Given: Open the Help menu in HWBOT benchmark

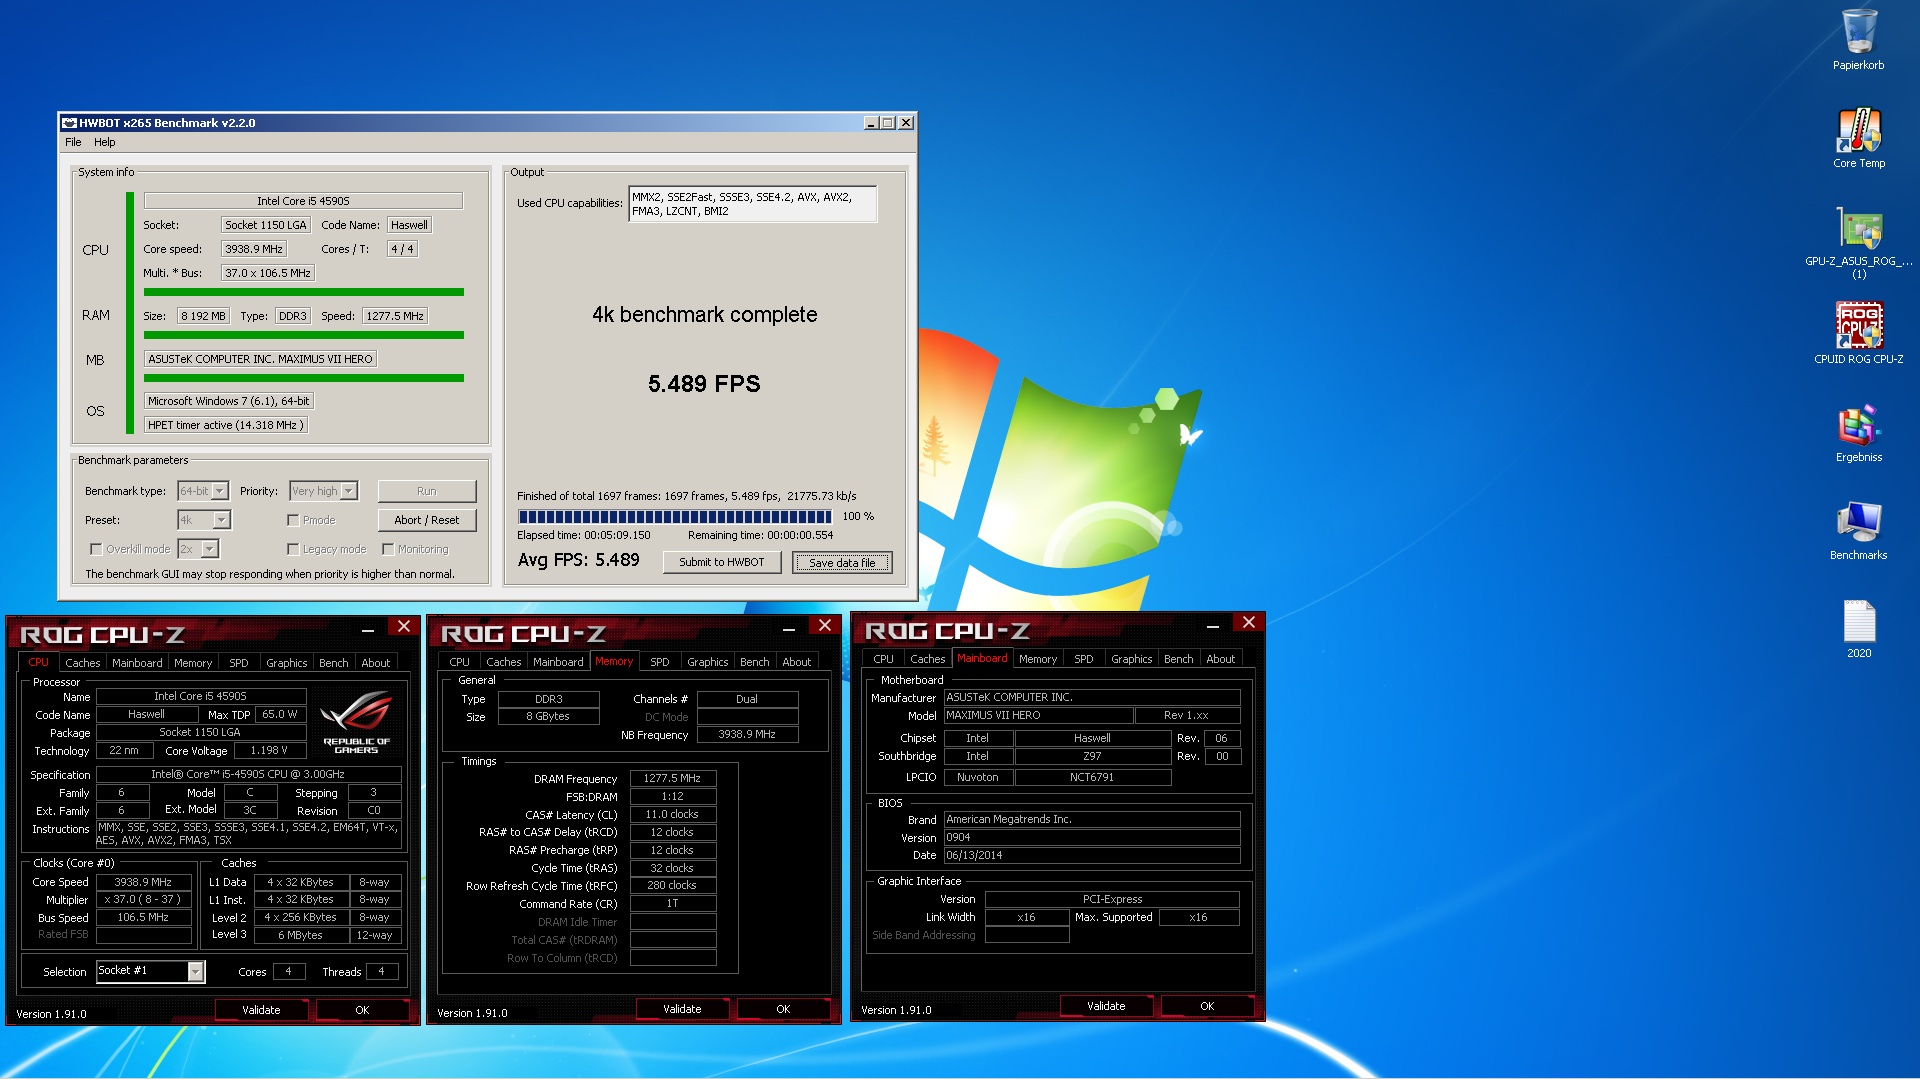Looking at the screenshot, I should [105, 142].
